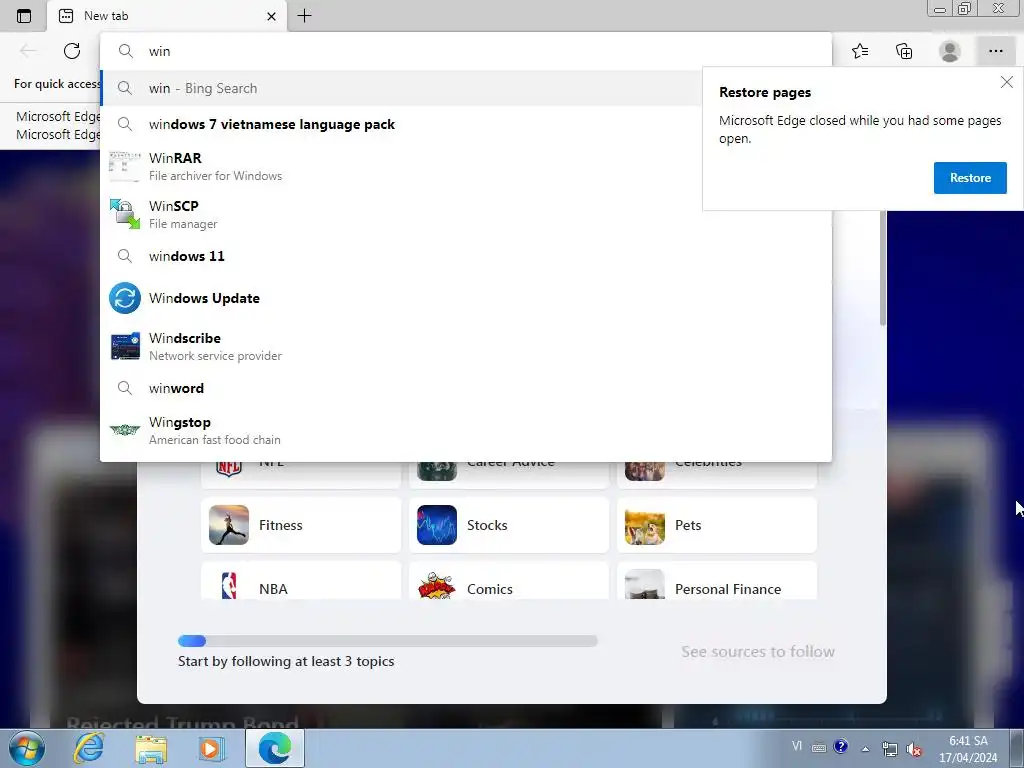
Task: Choose the Windows Update suggestion
Action: (x=466, y=298)
